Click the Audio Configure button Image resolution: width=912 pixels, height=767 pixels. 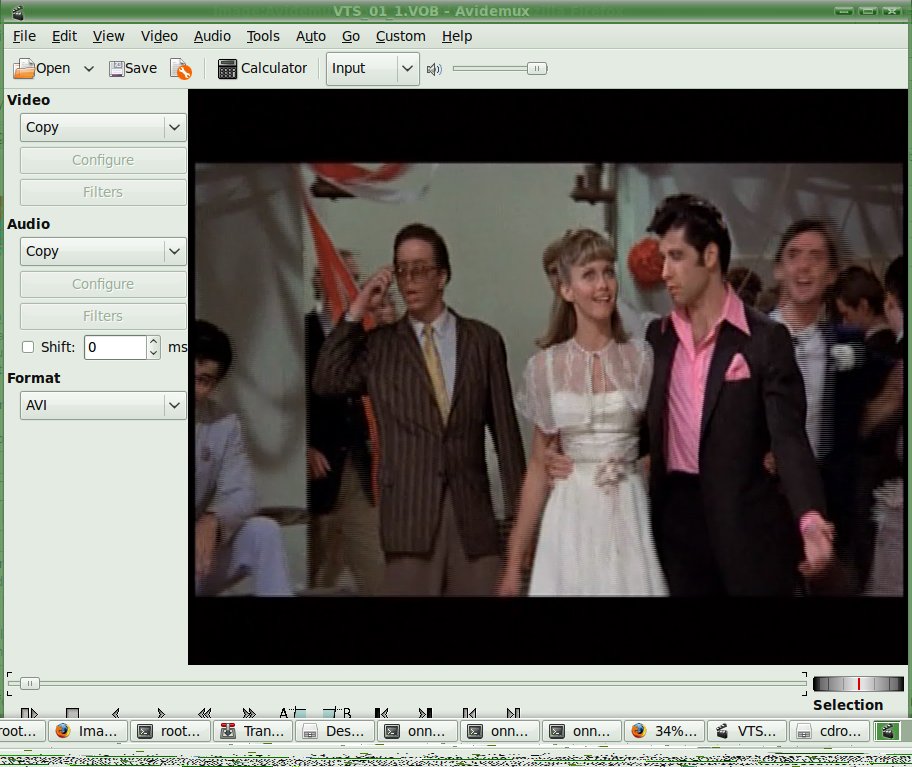[103, 284]
